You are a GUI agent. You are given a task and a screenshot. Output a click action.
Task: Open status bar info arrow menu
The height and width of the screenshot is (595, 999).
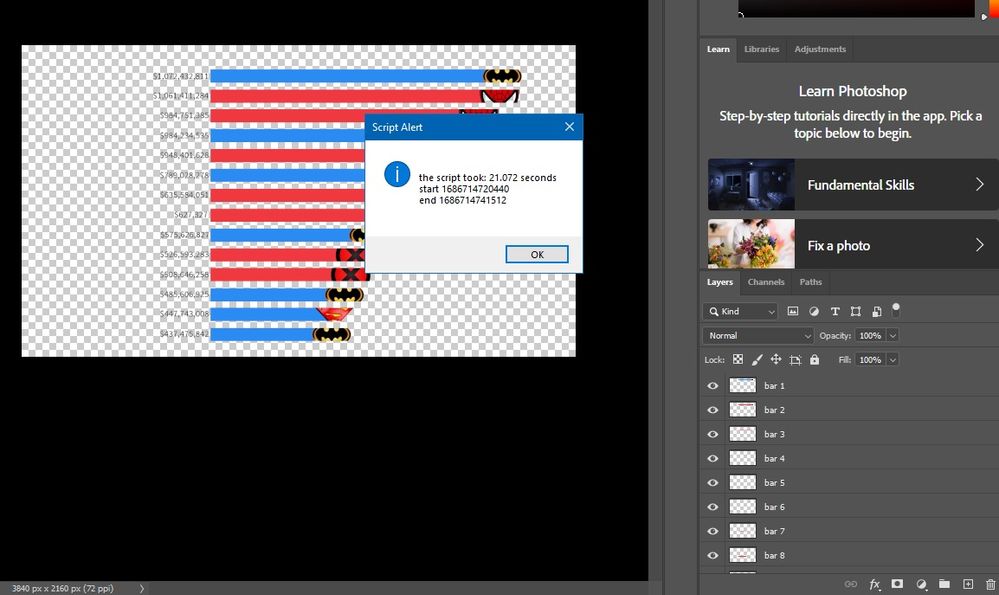[141, 588]
